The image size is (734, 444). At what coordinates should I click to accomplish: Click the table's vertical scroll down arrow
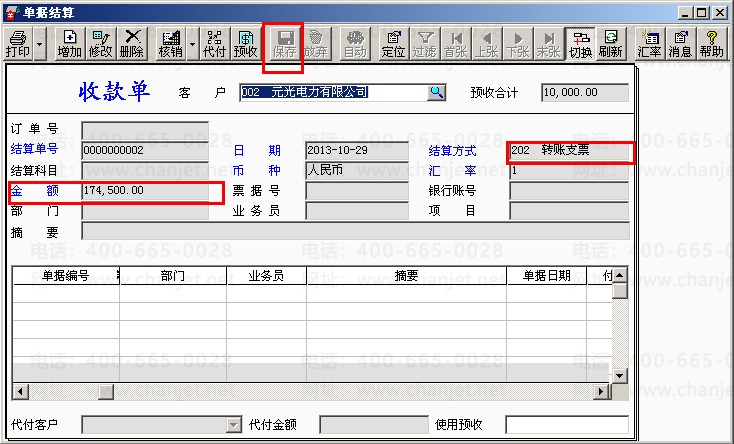coord(620,375)
